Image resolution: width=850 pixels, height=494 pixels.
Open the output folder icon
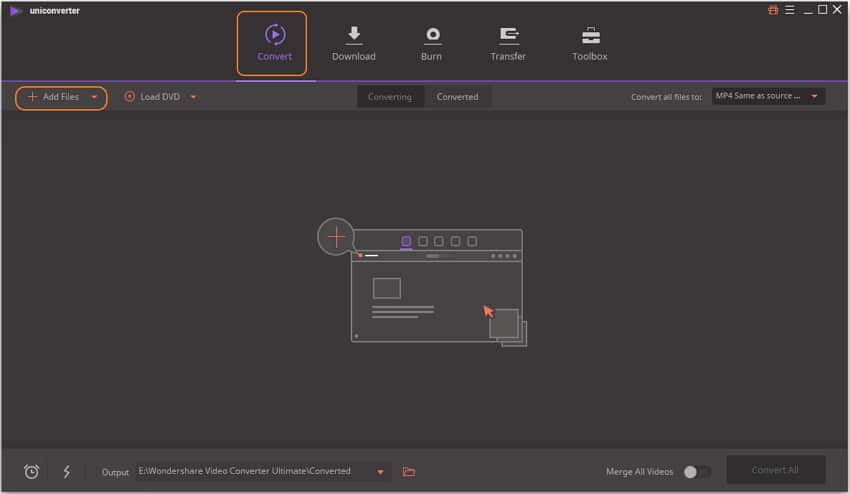click(x=408, y=472)
